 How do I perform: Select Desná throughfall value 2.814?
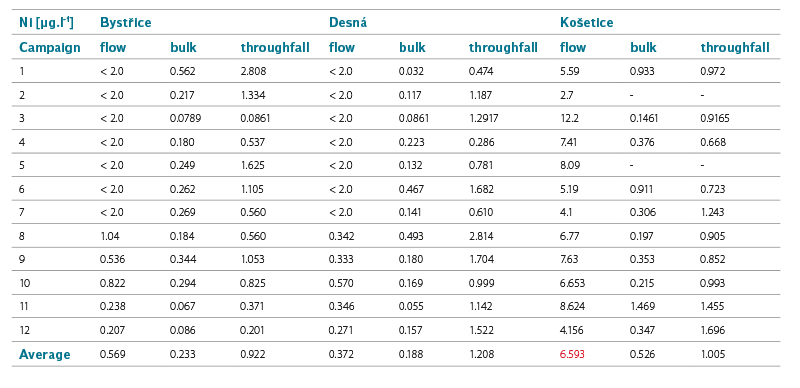coord(481,236)
